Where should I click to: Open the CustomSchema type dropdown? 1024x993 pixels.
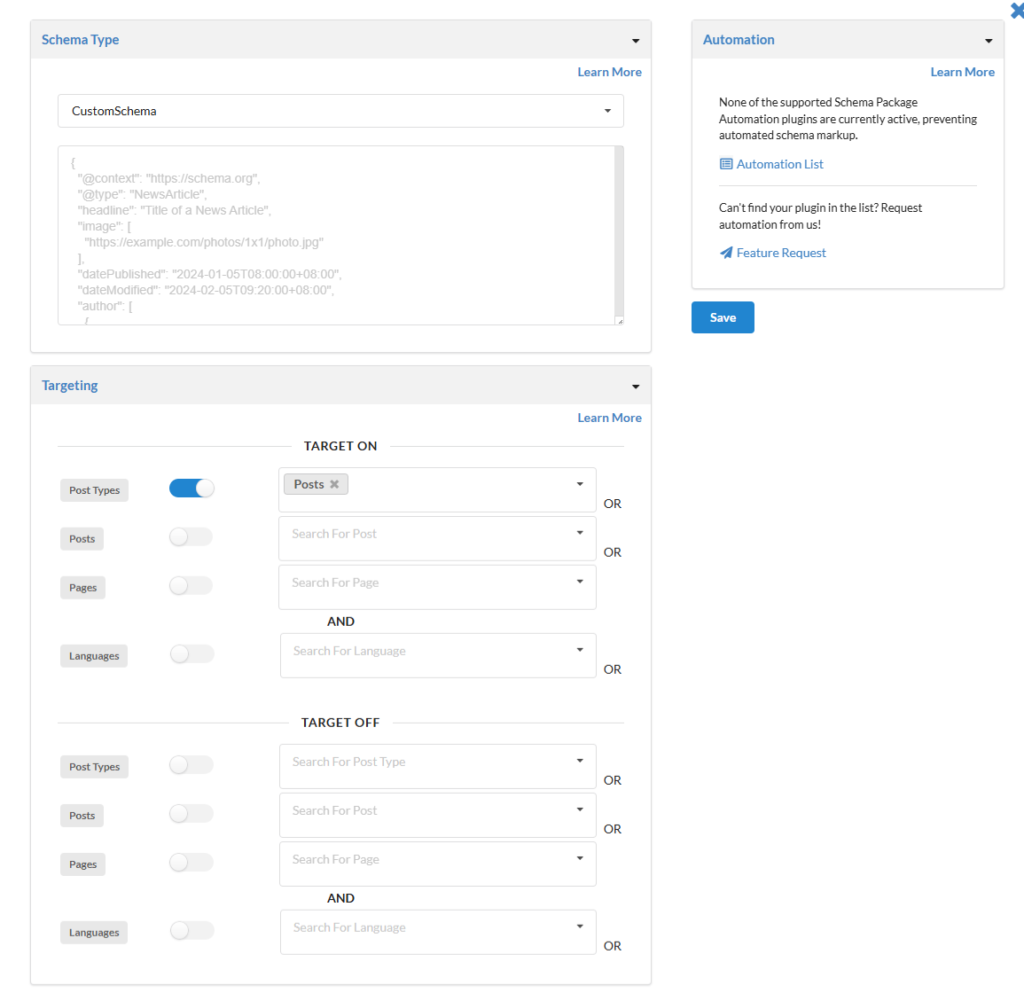point(340,111)
